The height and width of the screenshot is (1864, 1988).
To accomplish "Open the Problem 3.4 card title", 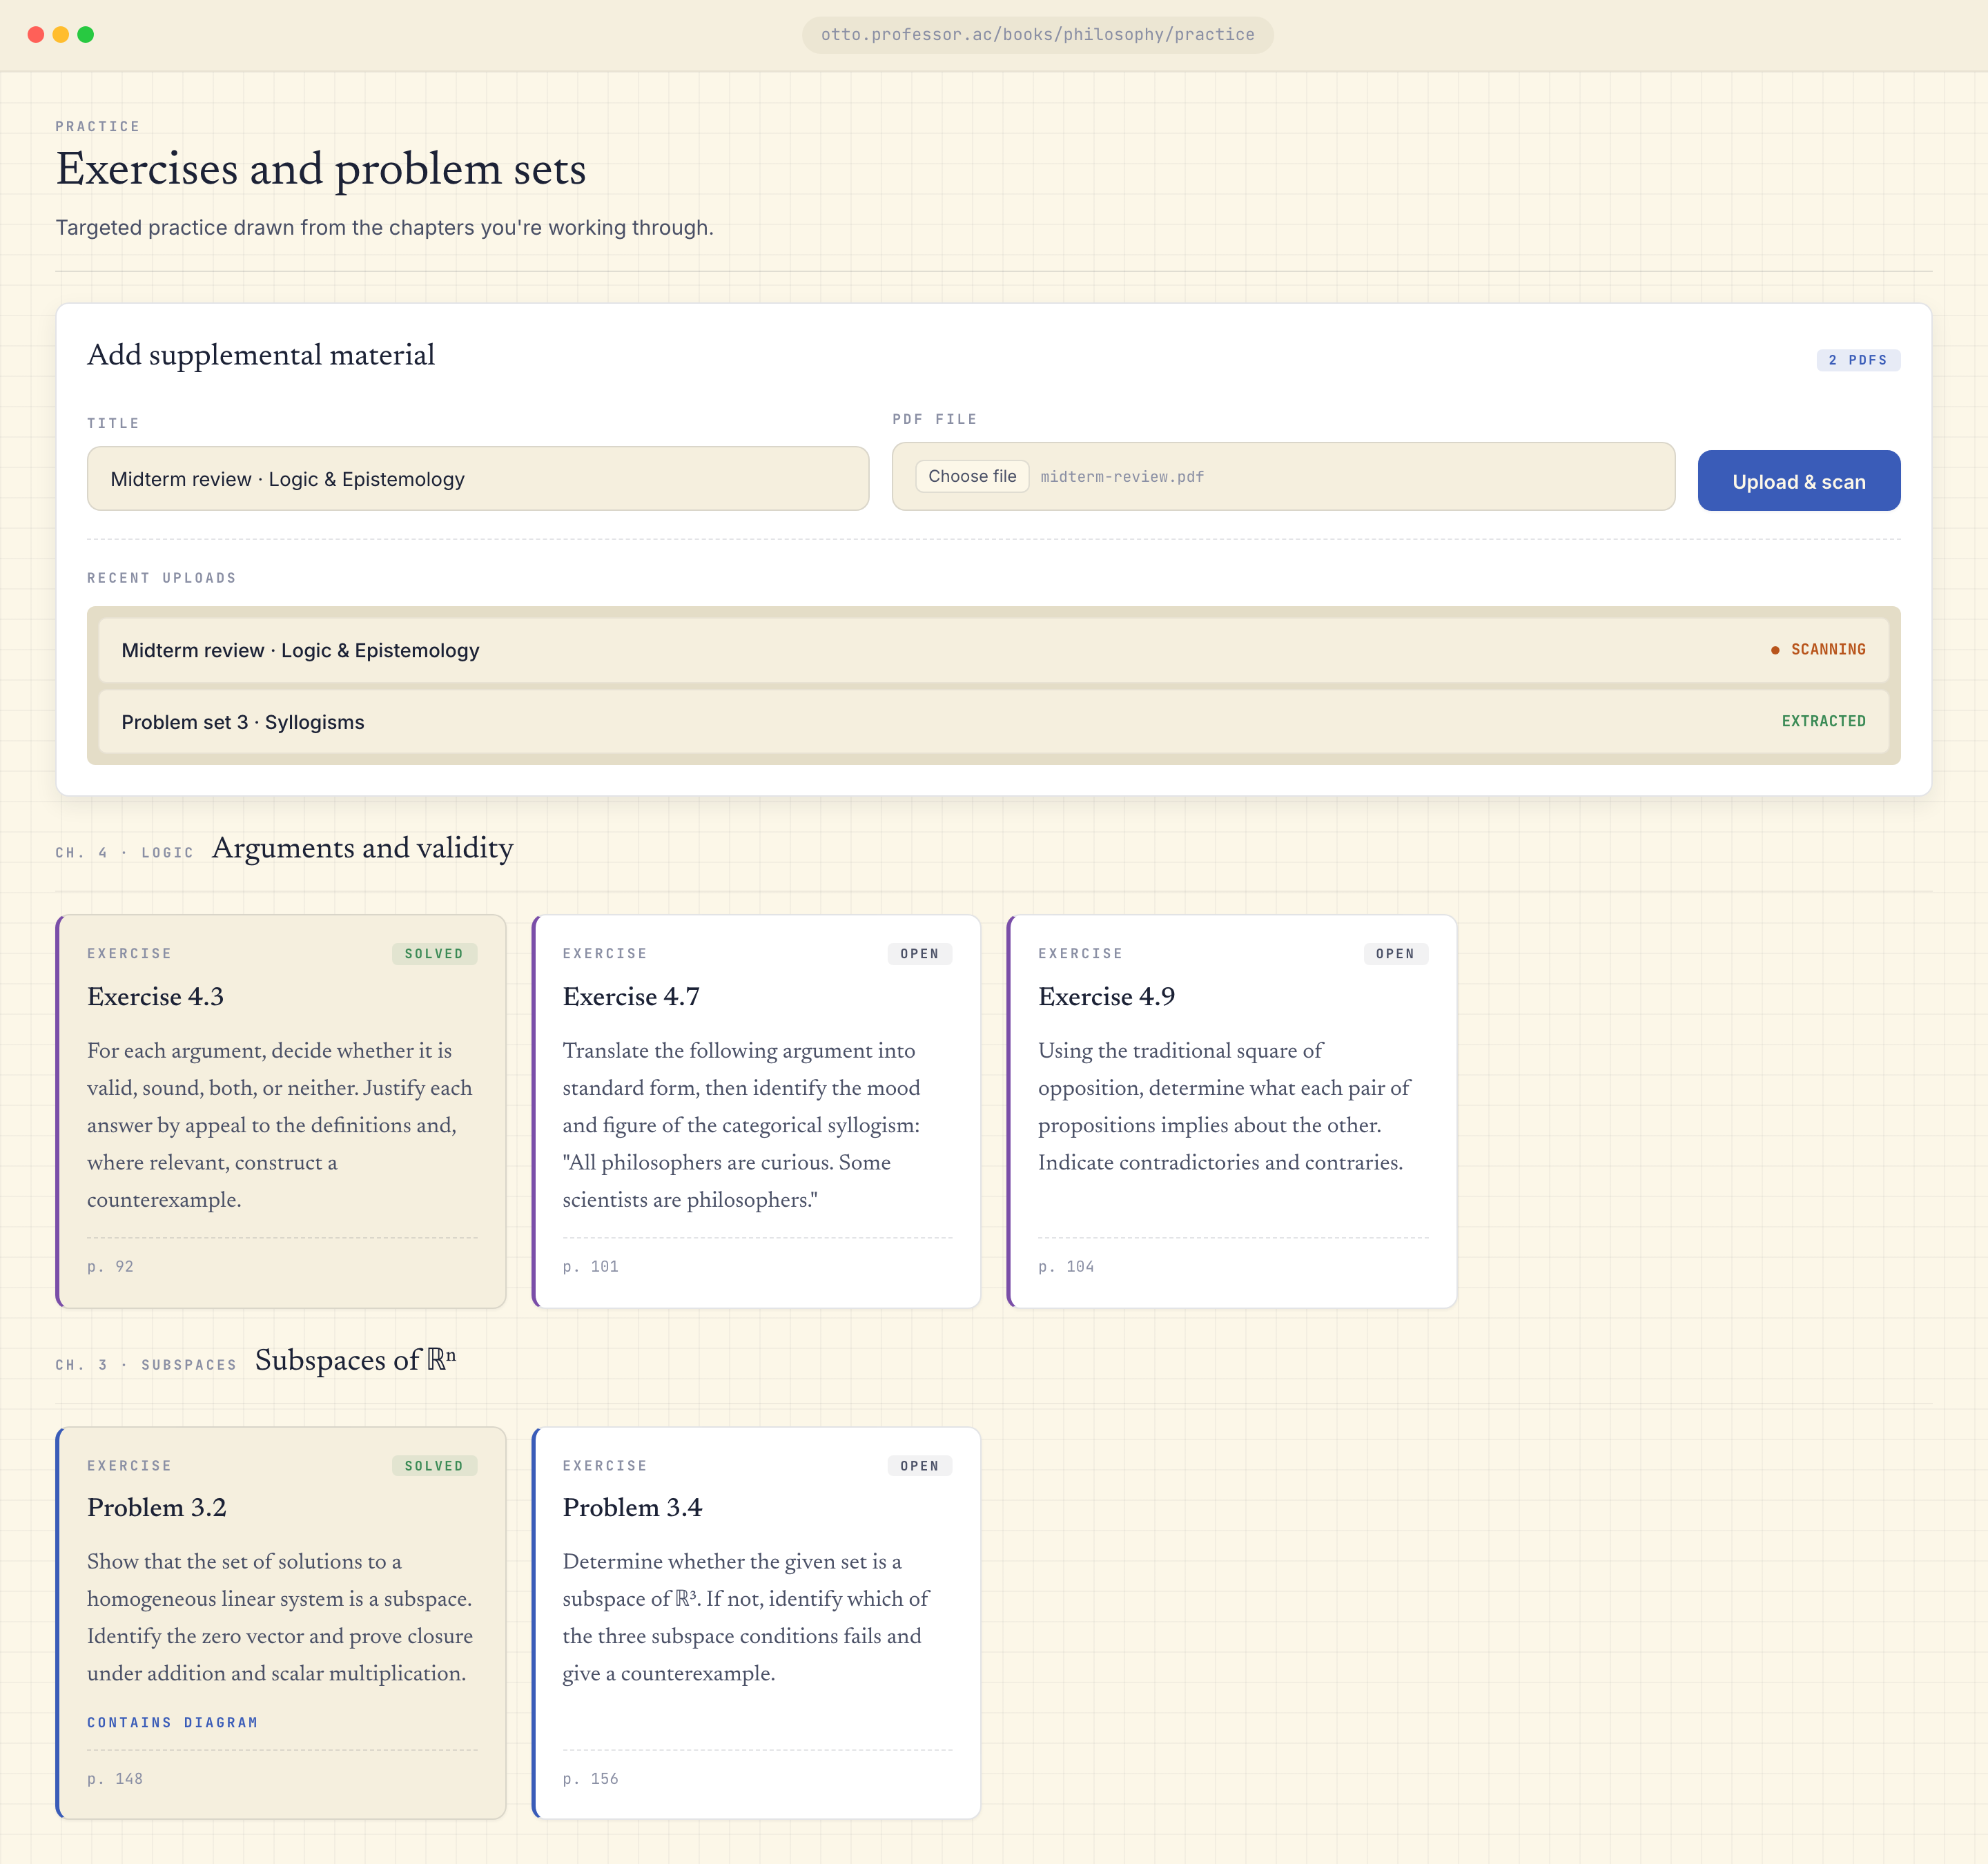I will click(x=632, y=1507).
